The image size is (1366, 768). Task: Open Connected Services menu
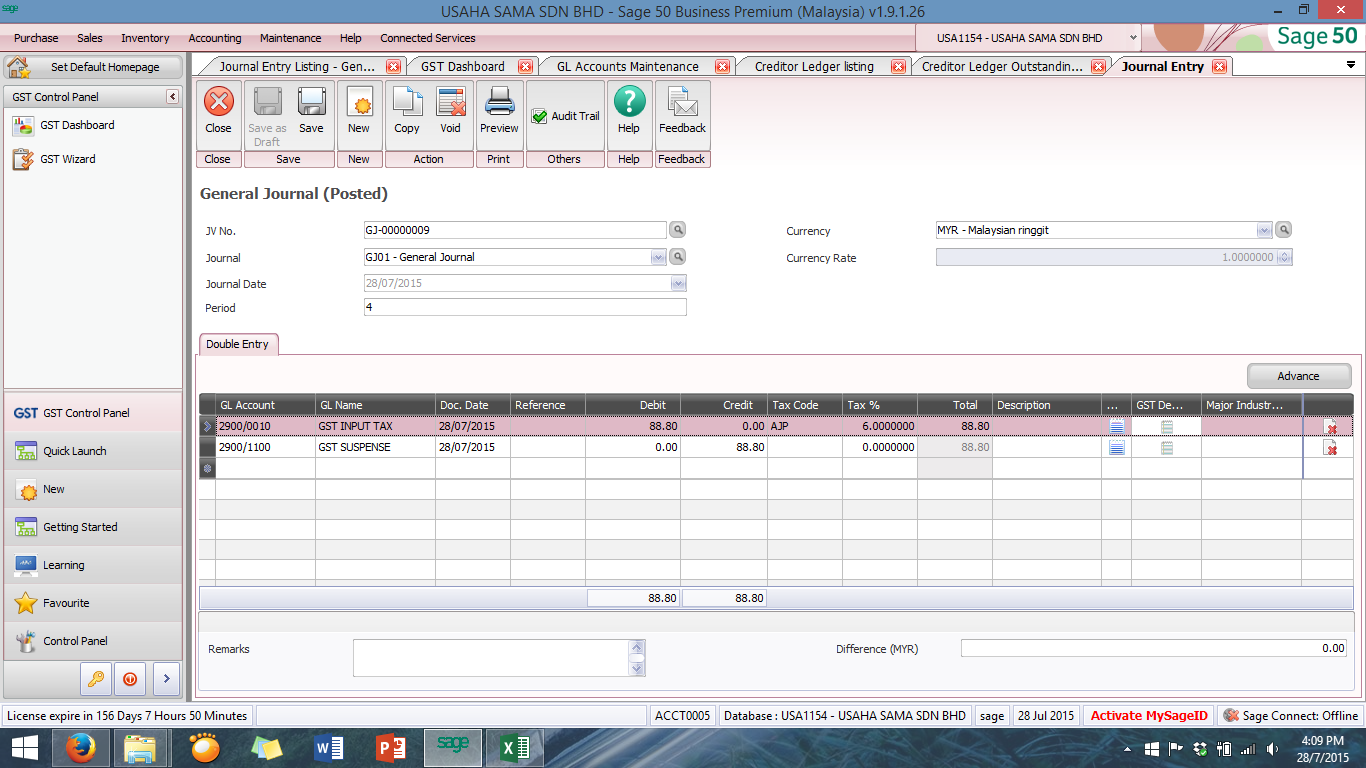[428, 38]
